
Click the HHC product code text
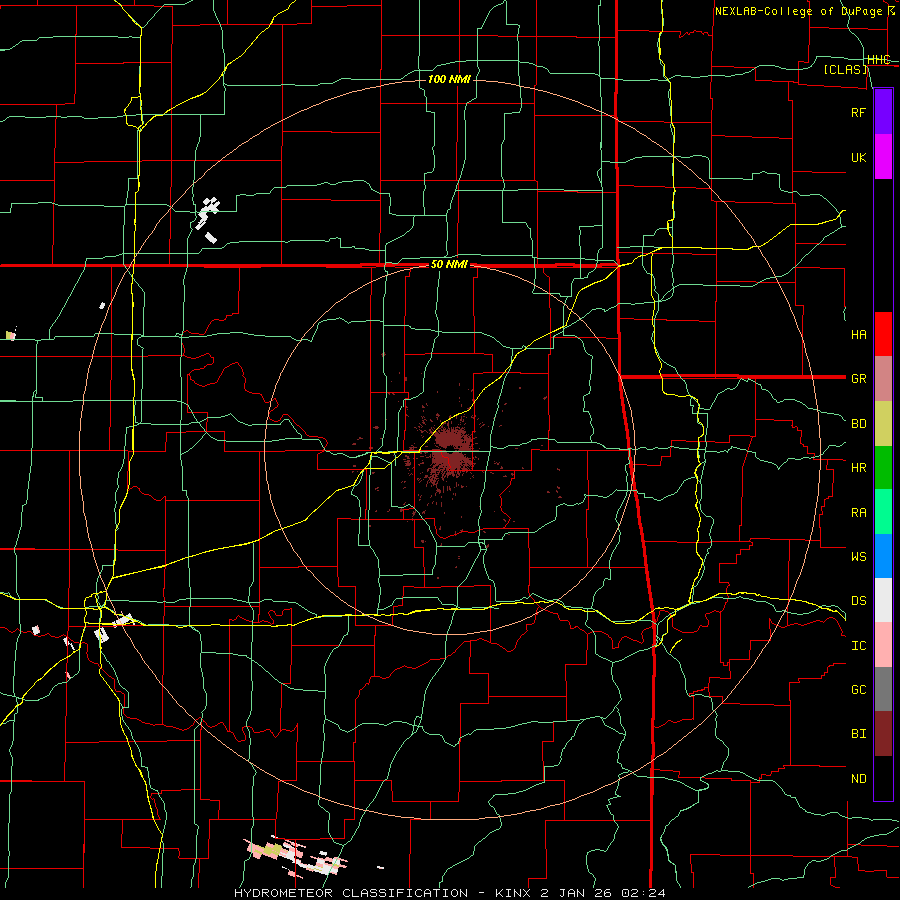pyautogui.click(x=878, y=60)
